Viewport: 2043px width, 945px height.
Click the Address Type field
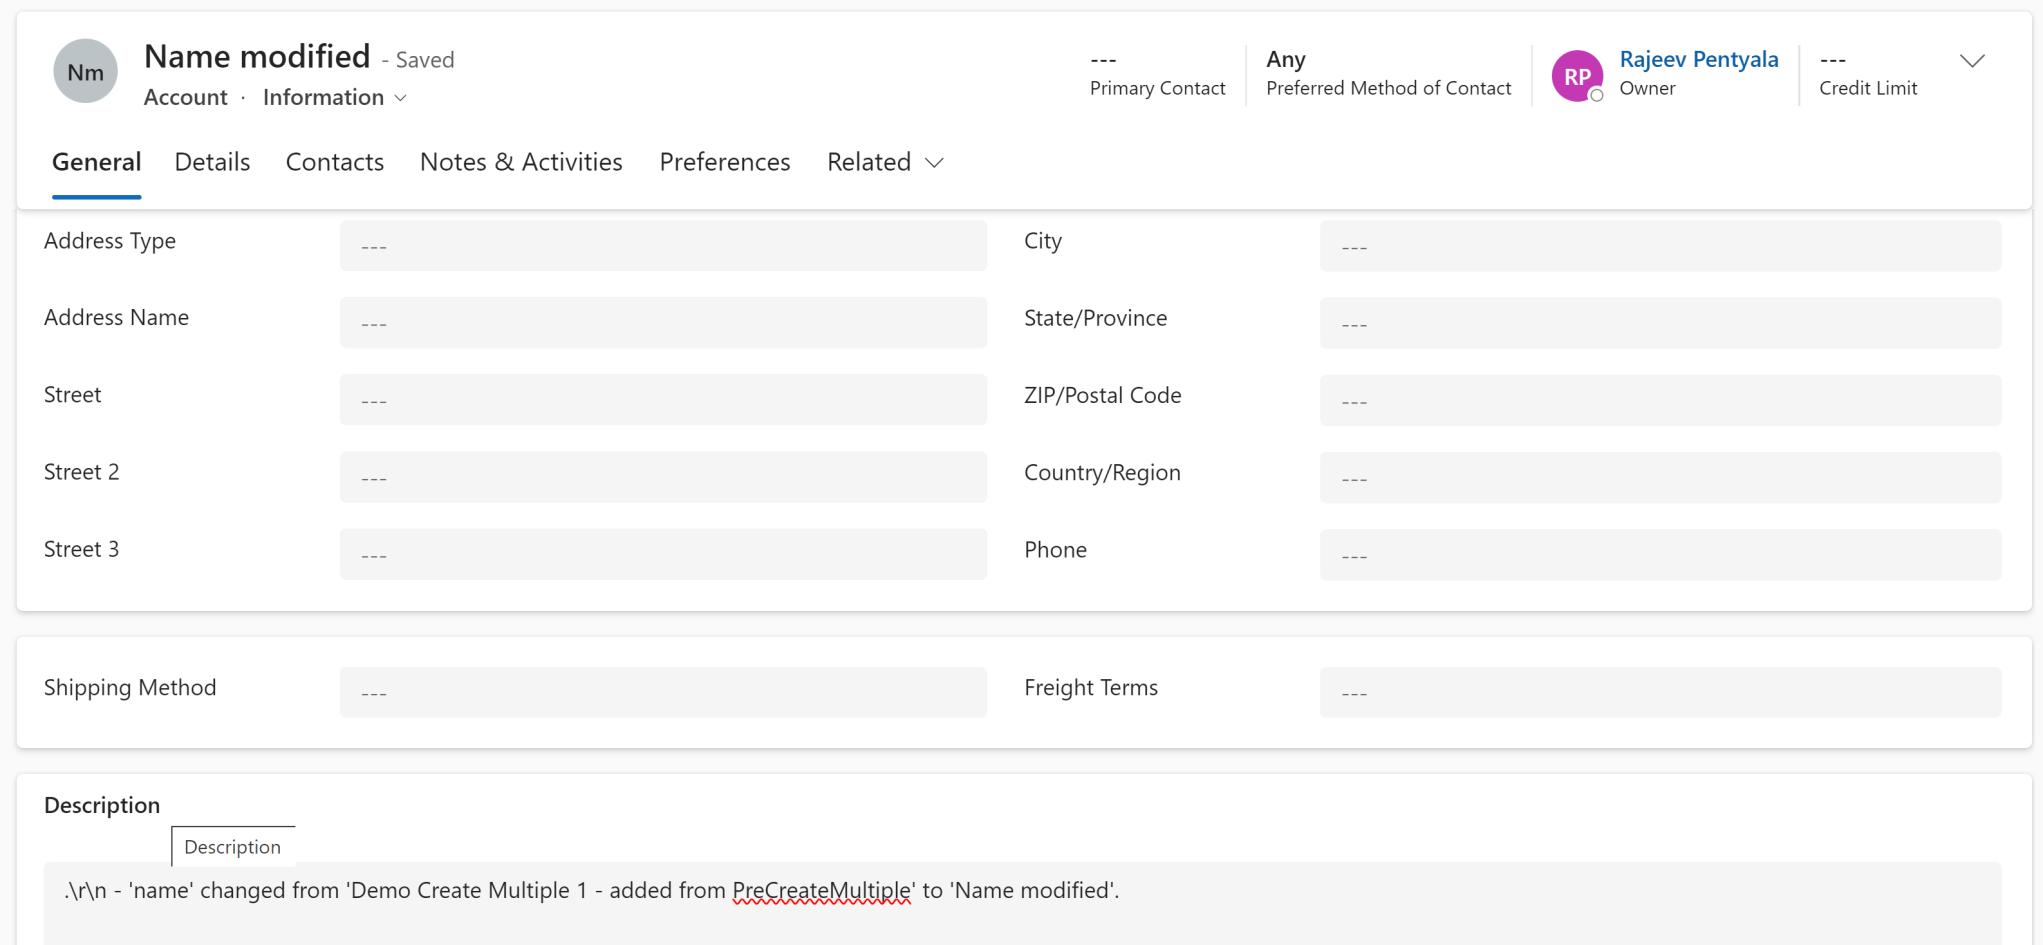click(x=663, y=245)
